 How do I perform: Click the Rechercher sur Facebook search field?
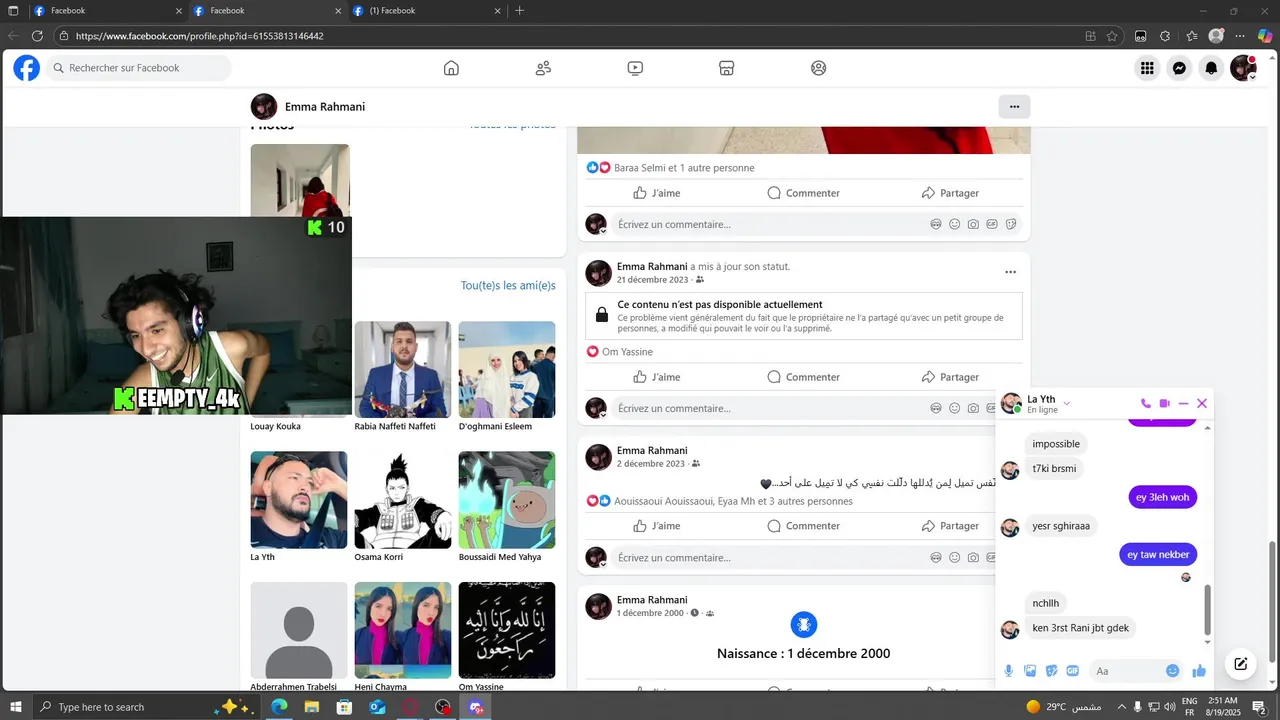click(x=138, y=68)
